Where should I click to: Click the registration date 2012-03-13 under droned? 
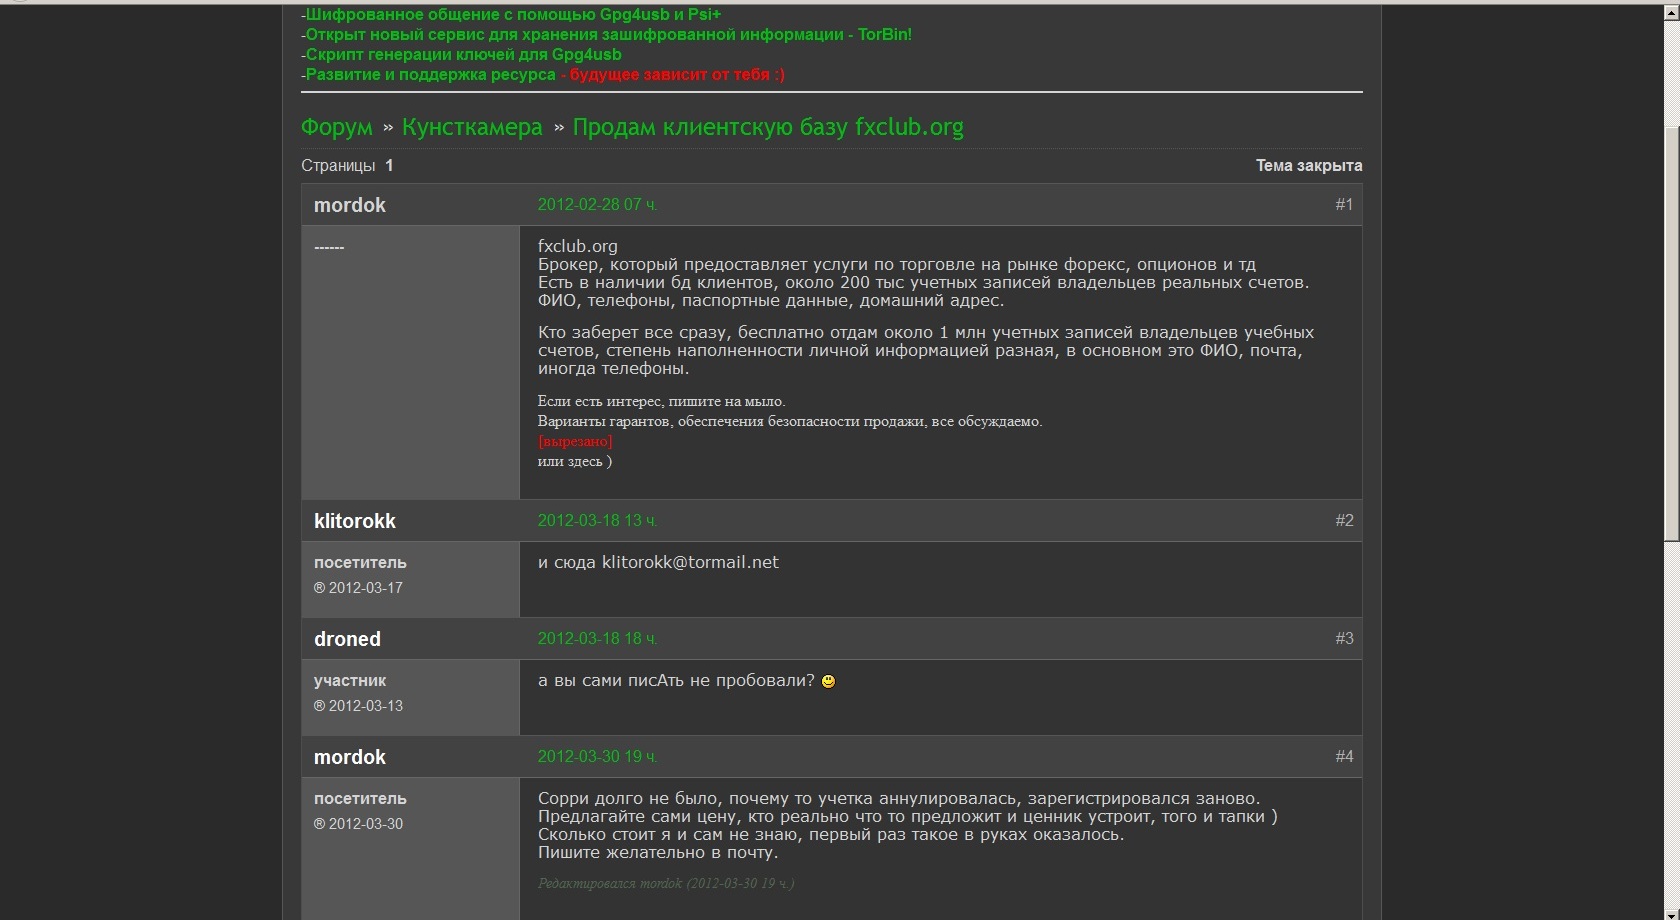click(366, 706)
